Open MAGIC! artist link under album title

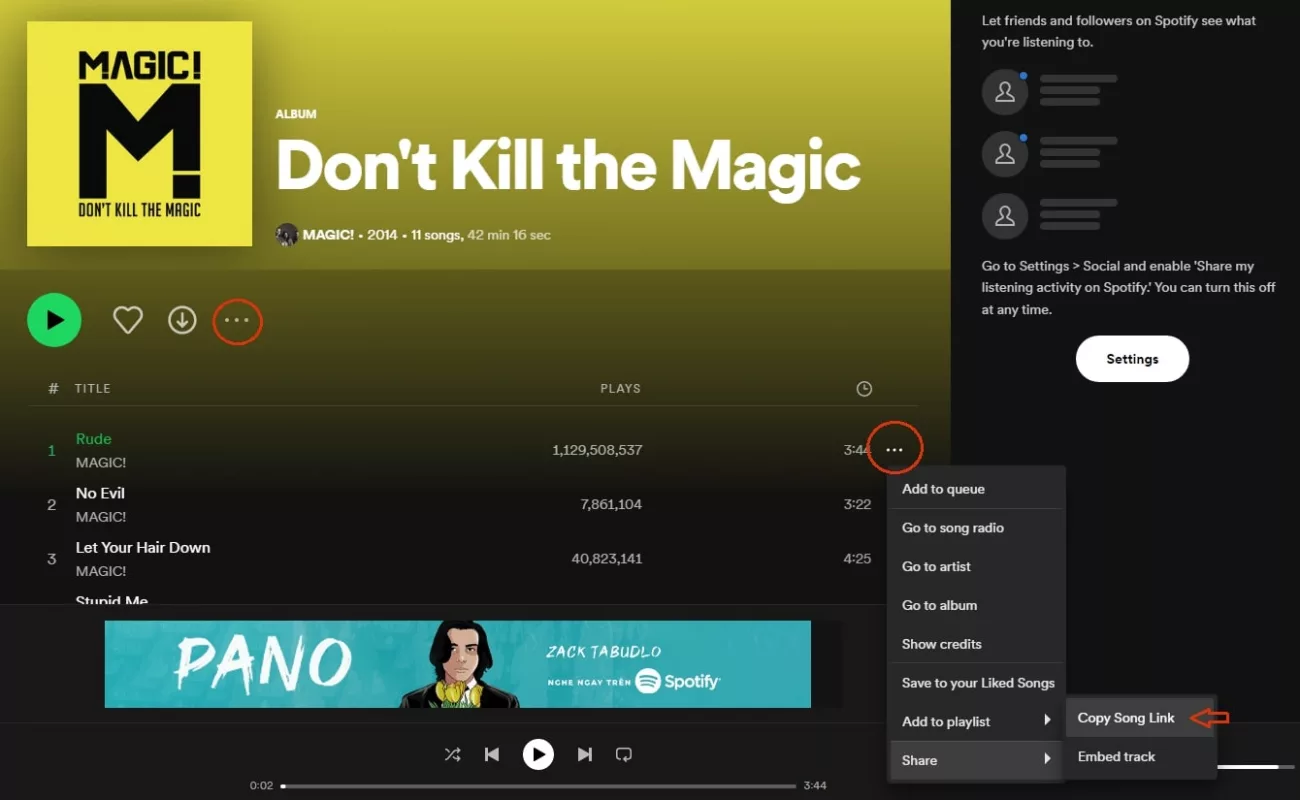pos(328,235)
